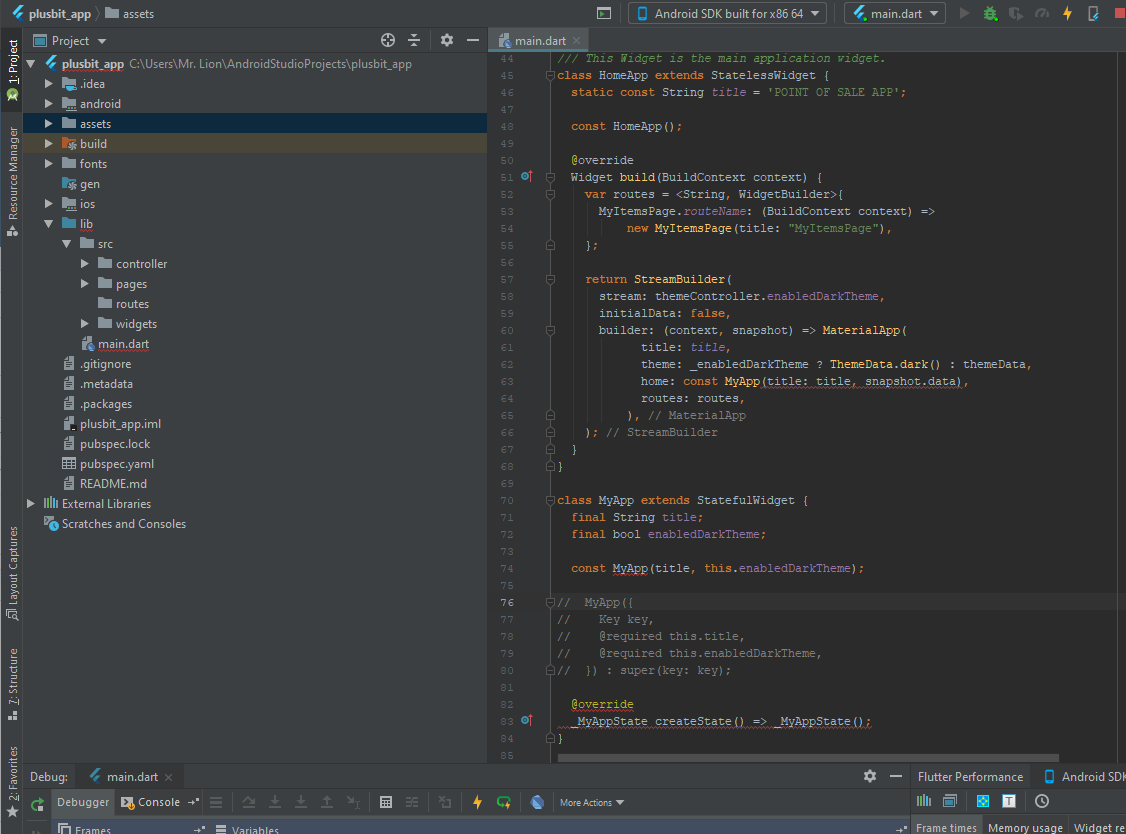Image resolution: width=1126 pixels, height=834 pixels.
Task: Click the Flutter Hot Reload lightning icon
Action: pos(1067,14)
